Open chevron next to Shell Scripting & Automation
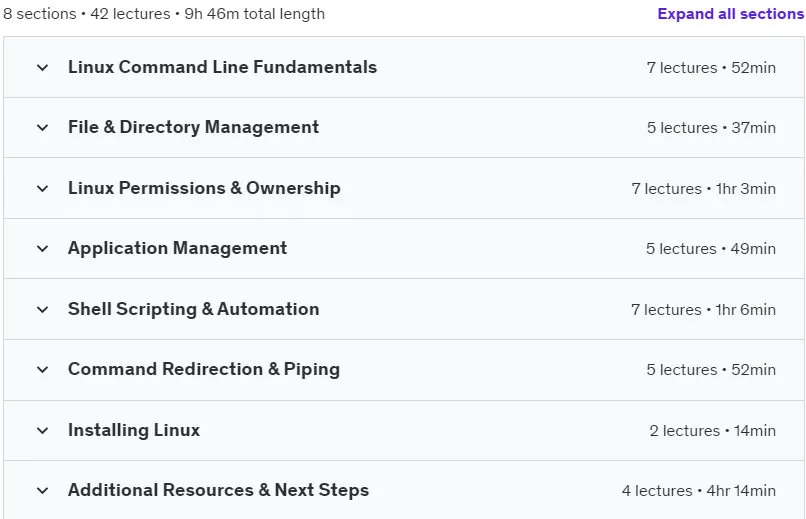The image size is (806, 519). click(43, 309)
